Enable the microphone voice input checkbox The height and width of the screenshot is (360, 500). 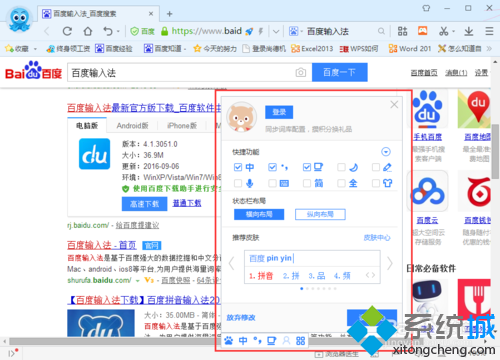238,183
